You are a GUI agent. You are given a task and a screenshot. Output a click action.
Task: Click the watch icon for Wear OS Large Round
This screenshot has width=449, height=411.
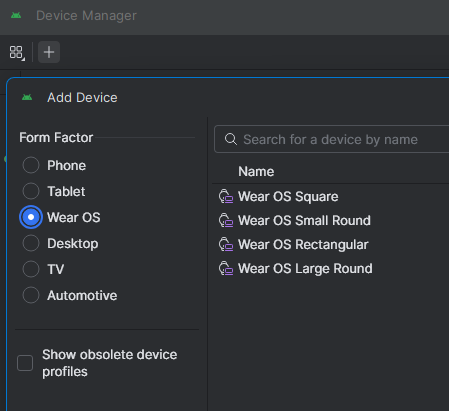coord(226,268)
